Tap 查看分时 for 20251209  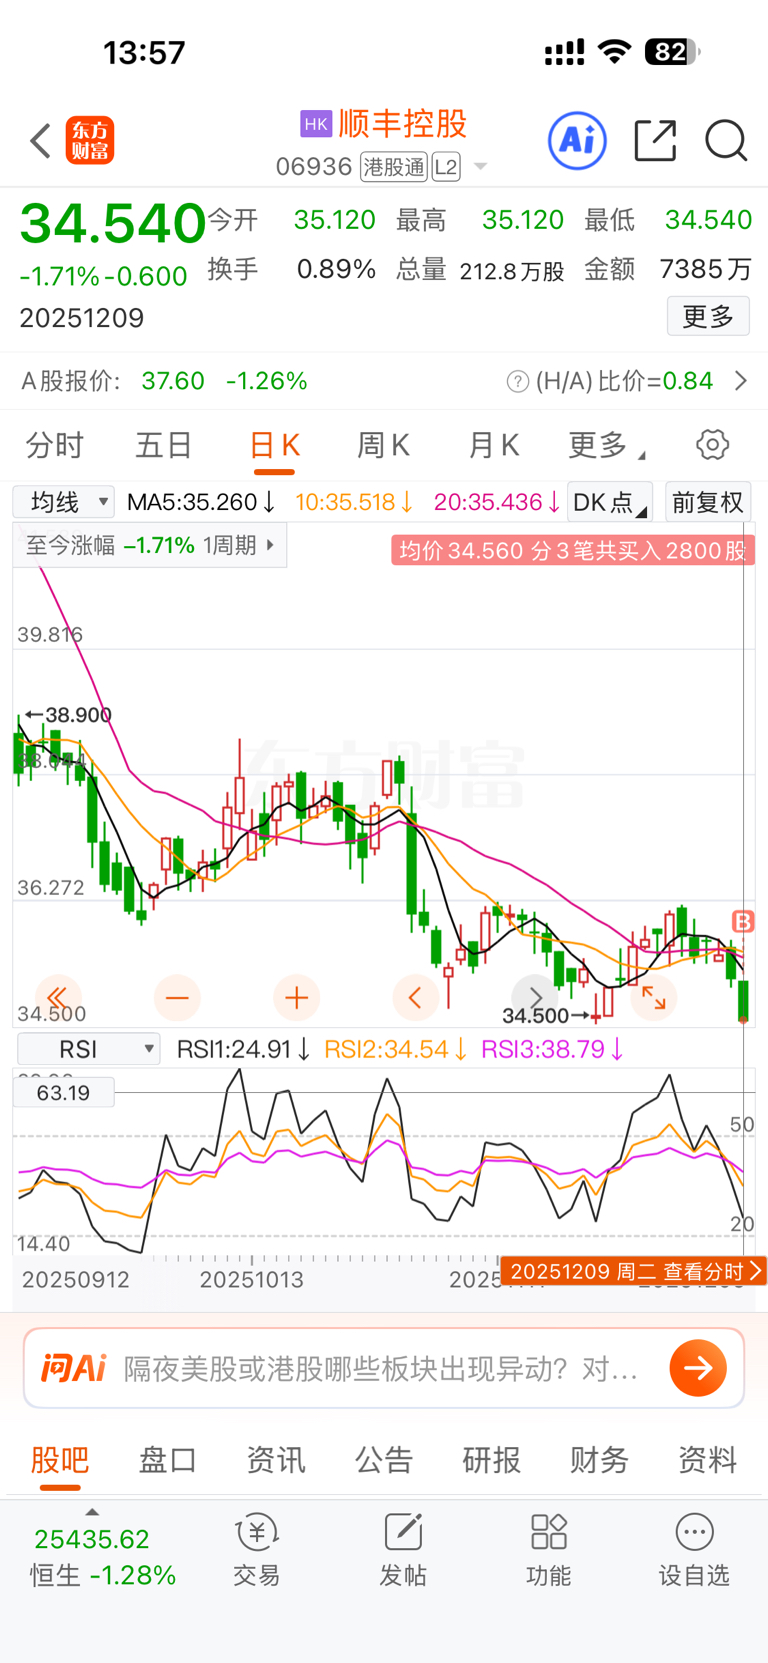click(x=634, y=1271)
